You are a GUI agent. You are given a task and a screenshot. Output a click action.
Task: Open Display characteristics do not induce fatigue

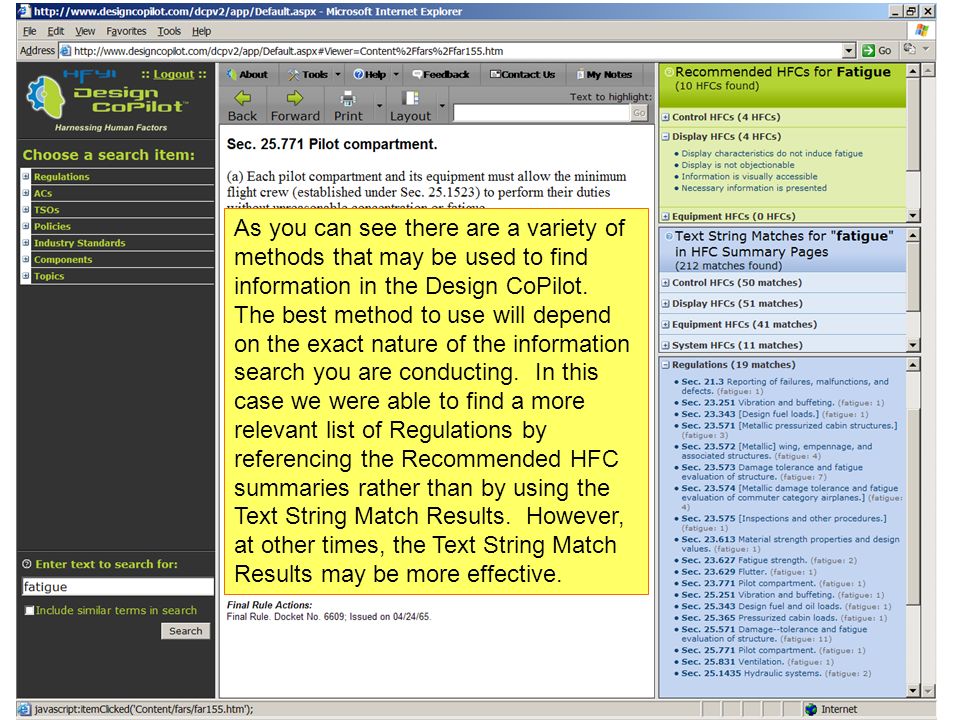pyautogui.click(x=772, y=154)
